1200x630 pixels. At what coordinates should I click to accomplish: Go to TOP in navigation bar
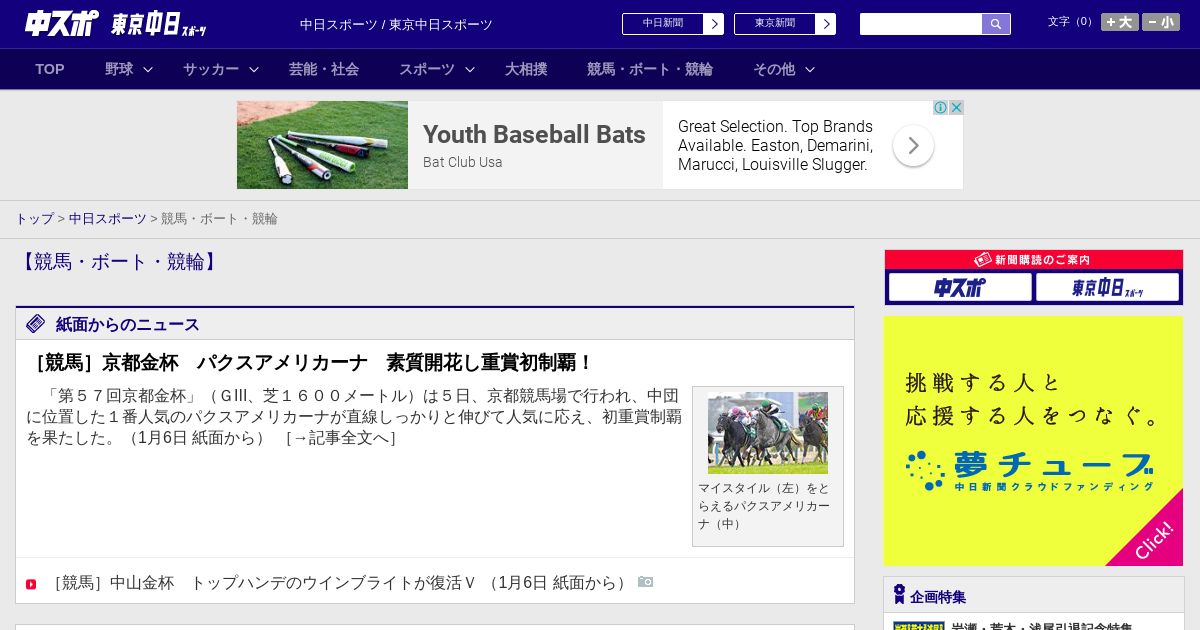point(50,69)
